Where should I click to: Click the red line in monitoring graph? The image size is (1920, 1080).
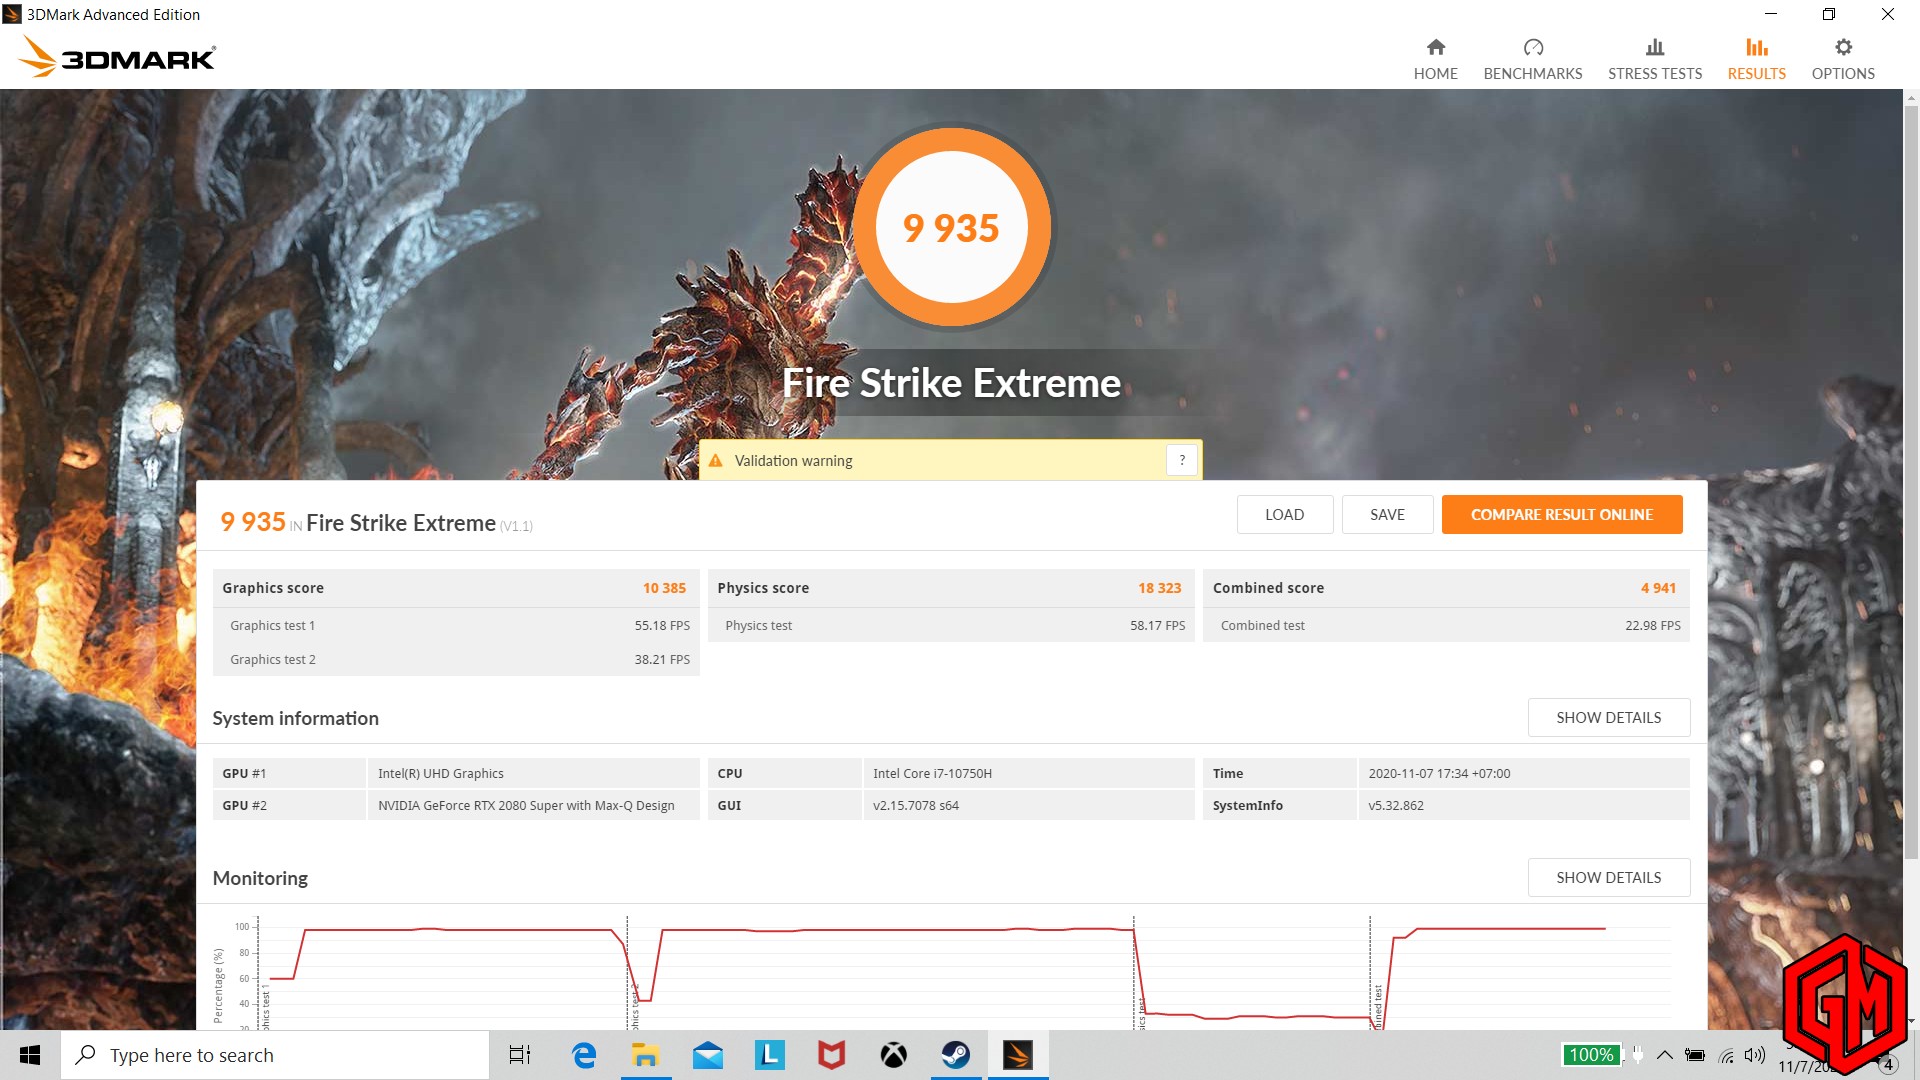(900, 930)
